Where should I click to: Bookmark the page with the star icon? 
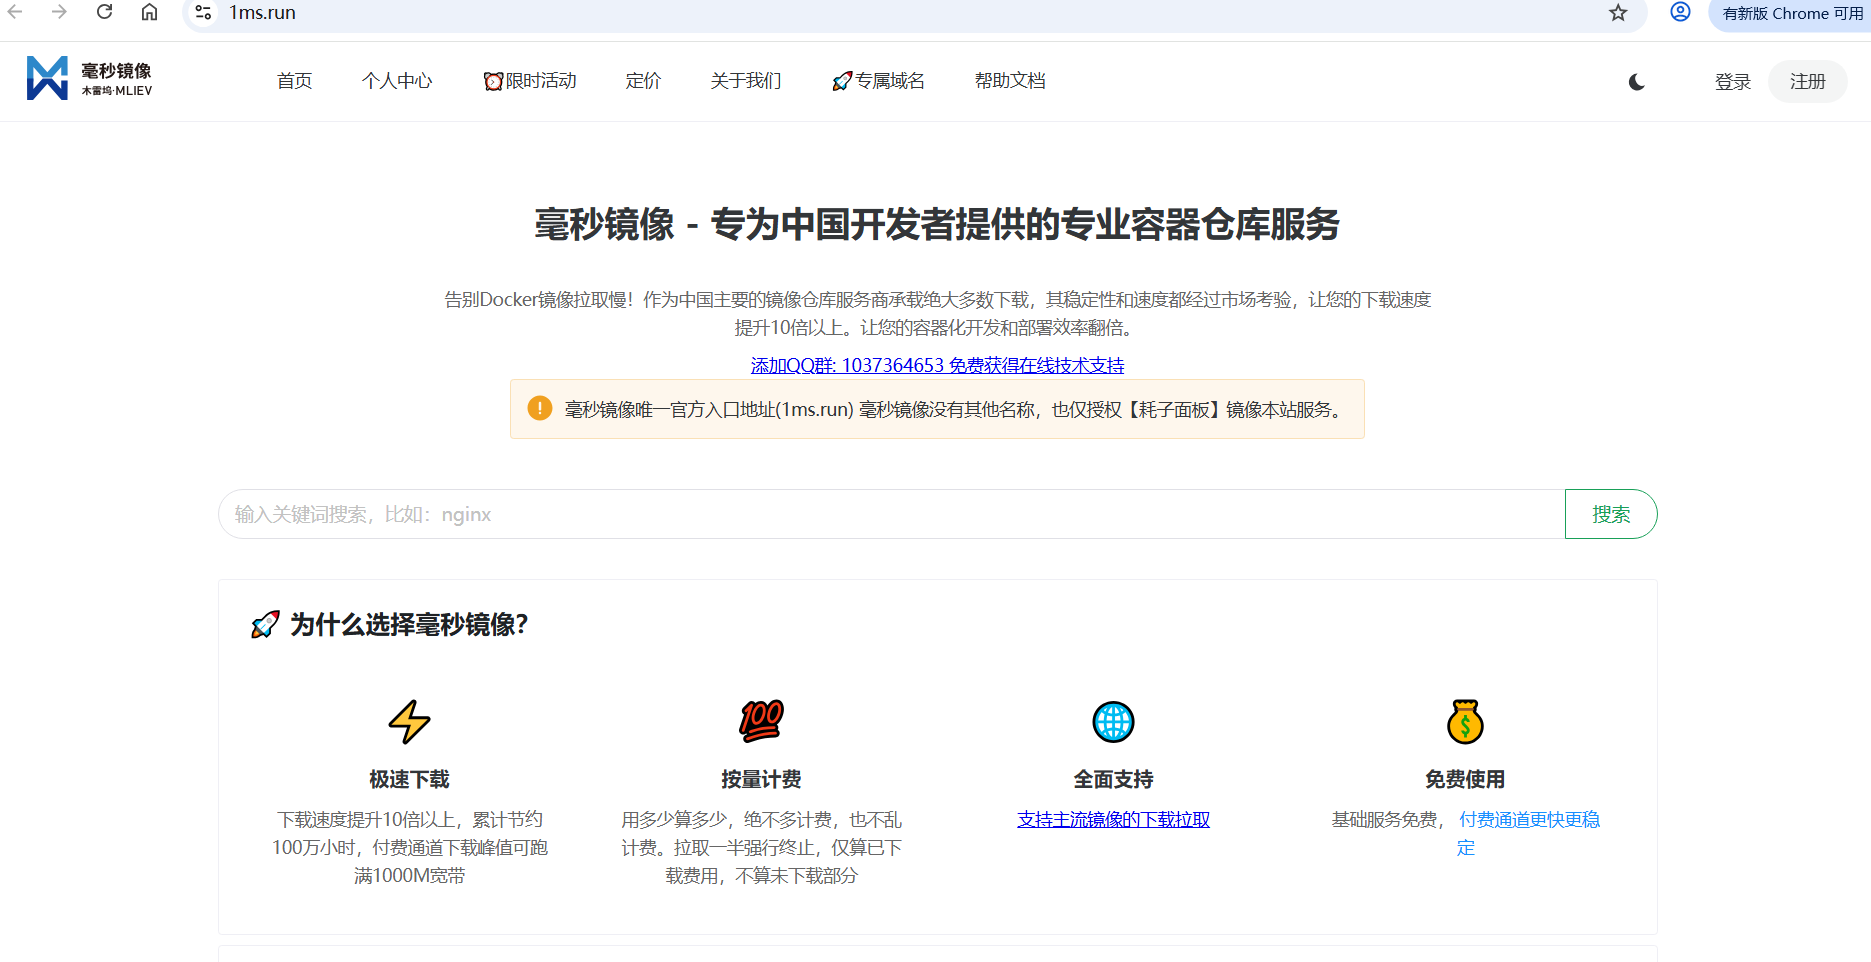tap(1617, 15)
